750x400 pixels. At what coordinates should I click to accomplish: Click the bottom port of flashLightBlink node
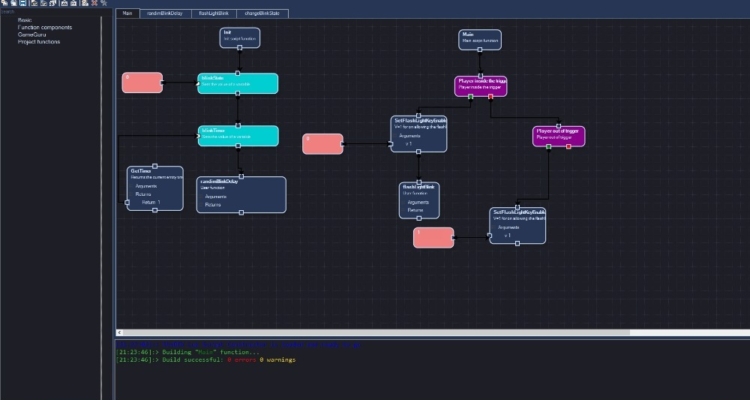pyautogui.click(x=419, y=218)
